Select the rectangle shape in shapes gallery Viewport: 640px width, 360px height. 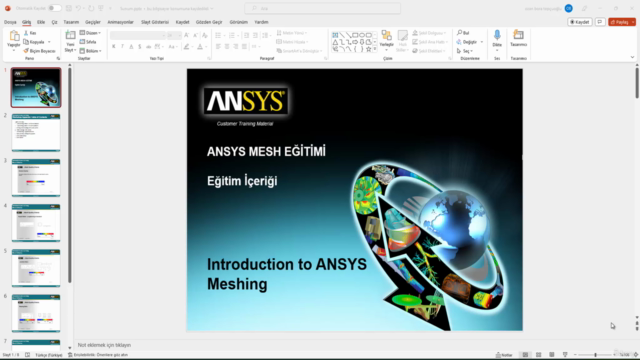[355, 36]
